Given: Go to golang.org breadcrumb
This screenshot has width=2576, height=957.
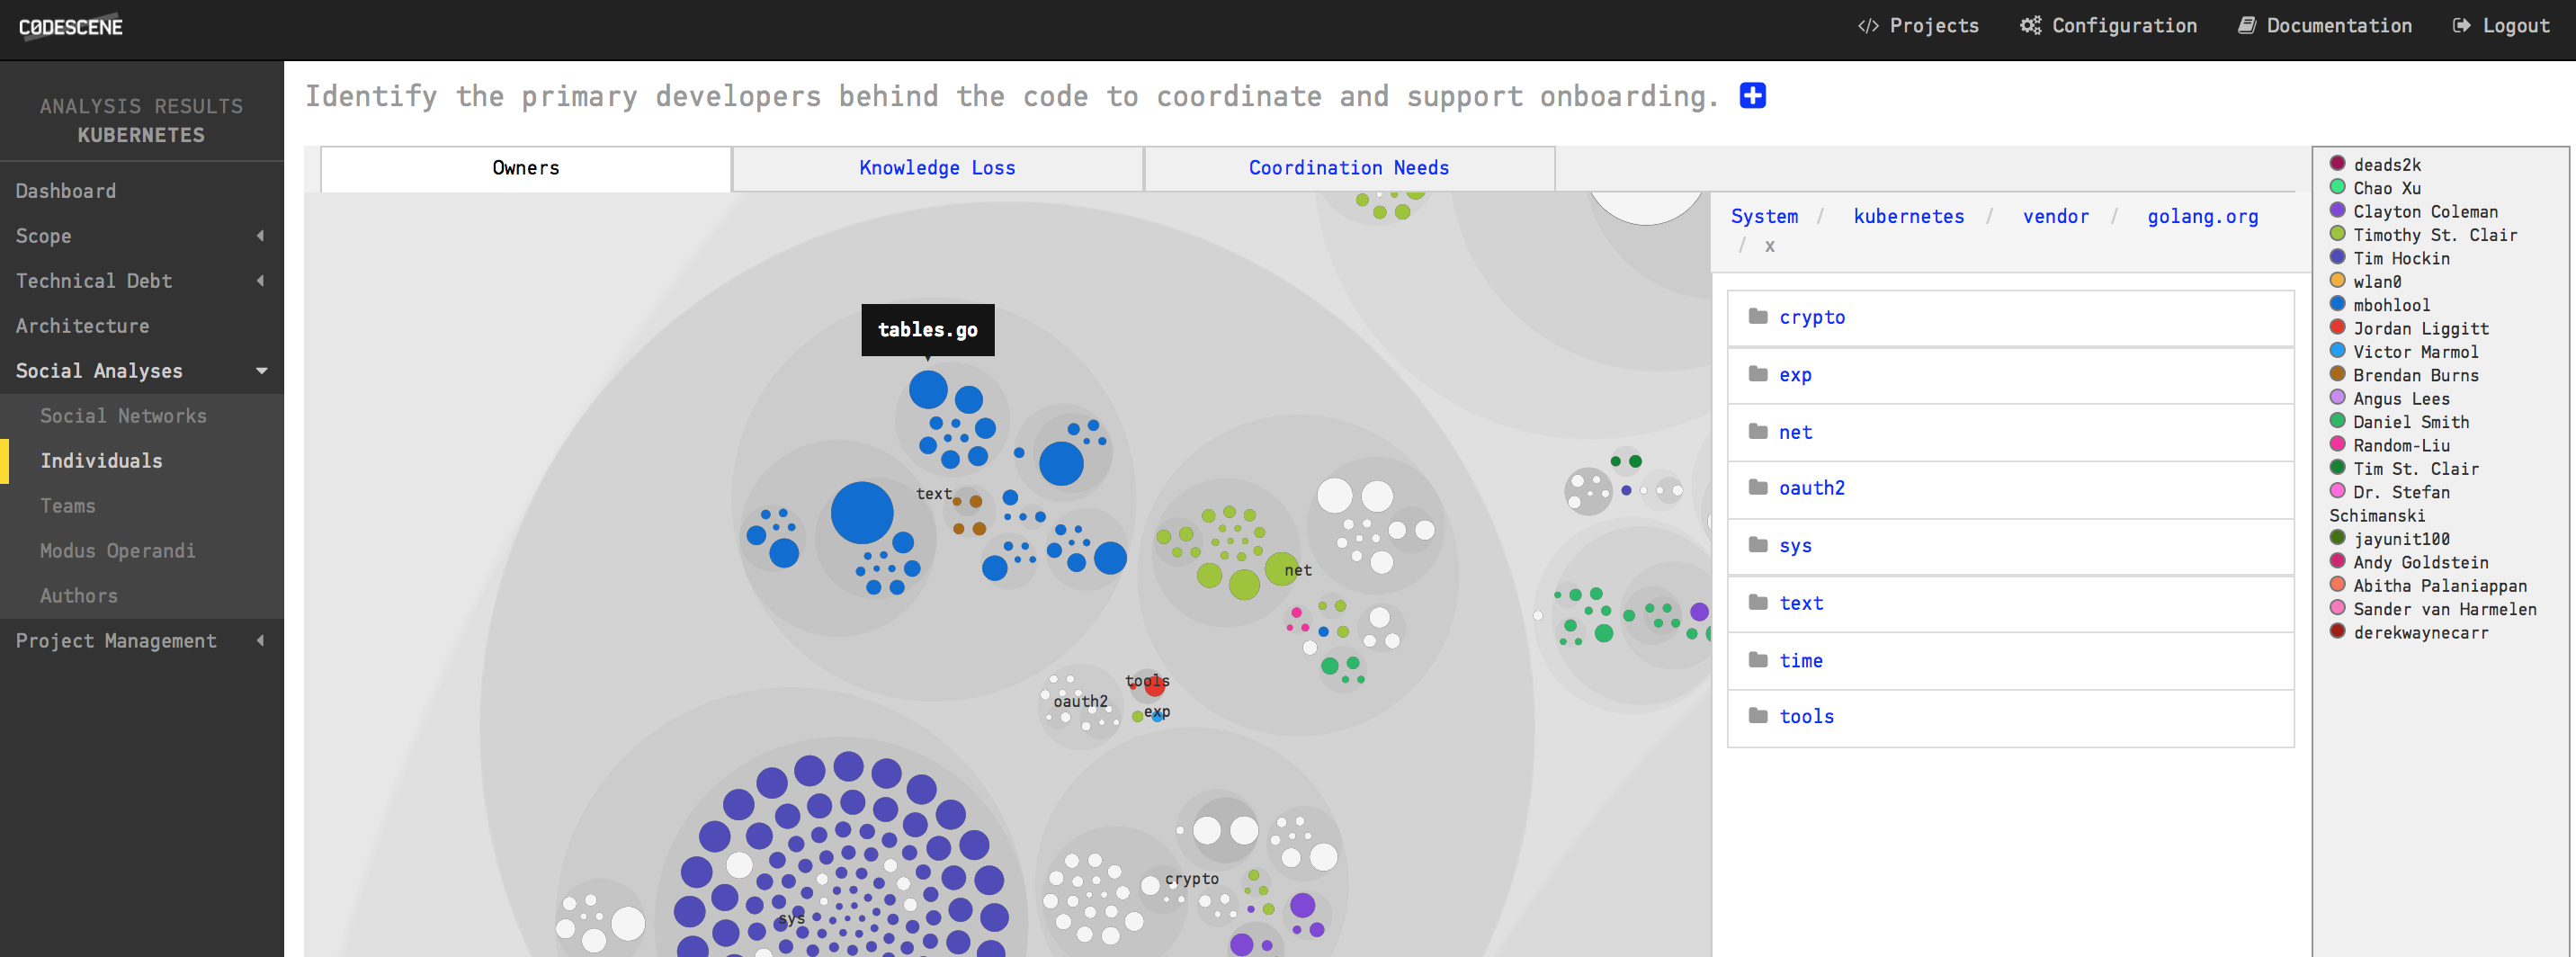Looking at the screenshot, I should pyautogui.click(x=2203, y=217).
